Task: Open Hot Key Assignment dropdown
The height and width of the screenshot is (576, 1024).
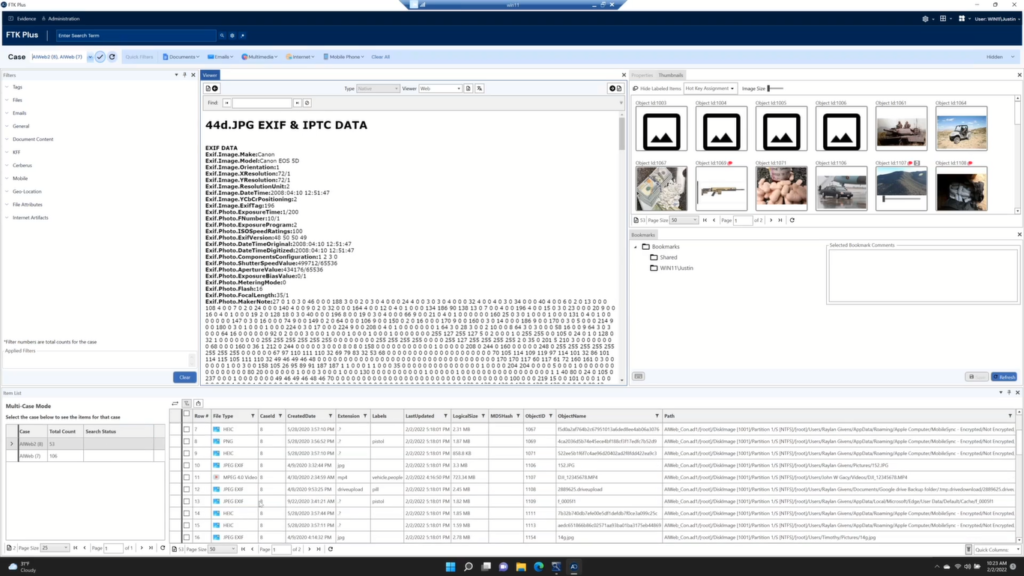Action: 710,88
